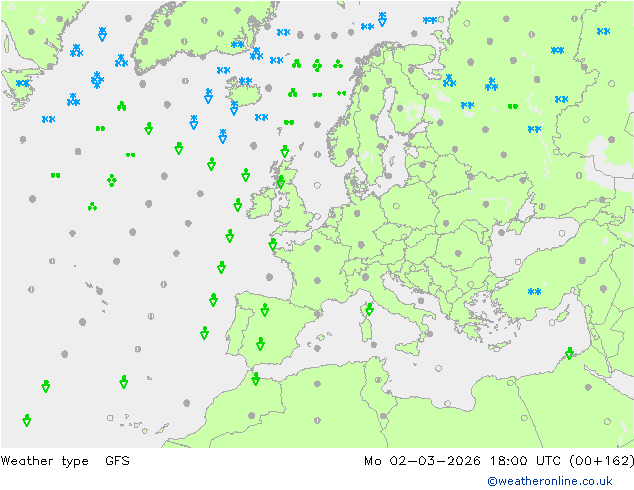Click the shower symbol over southern Spain
This screenshot has width=634, height=490.
click(x=260, y=344)
